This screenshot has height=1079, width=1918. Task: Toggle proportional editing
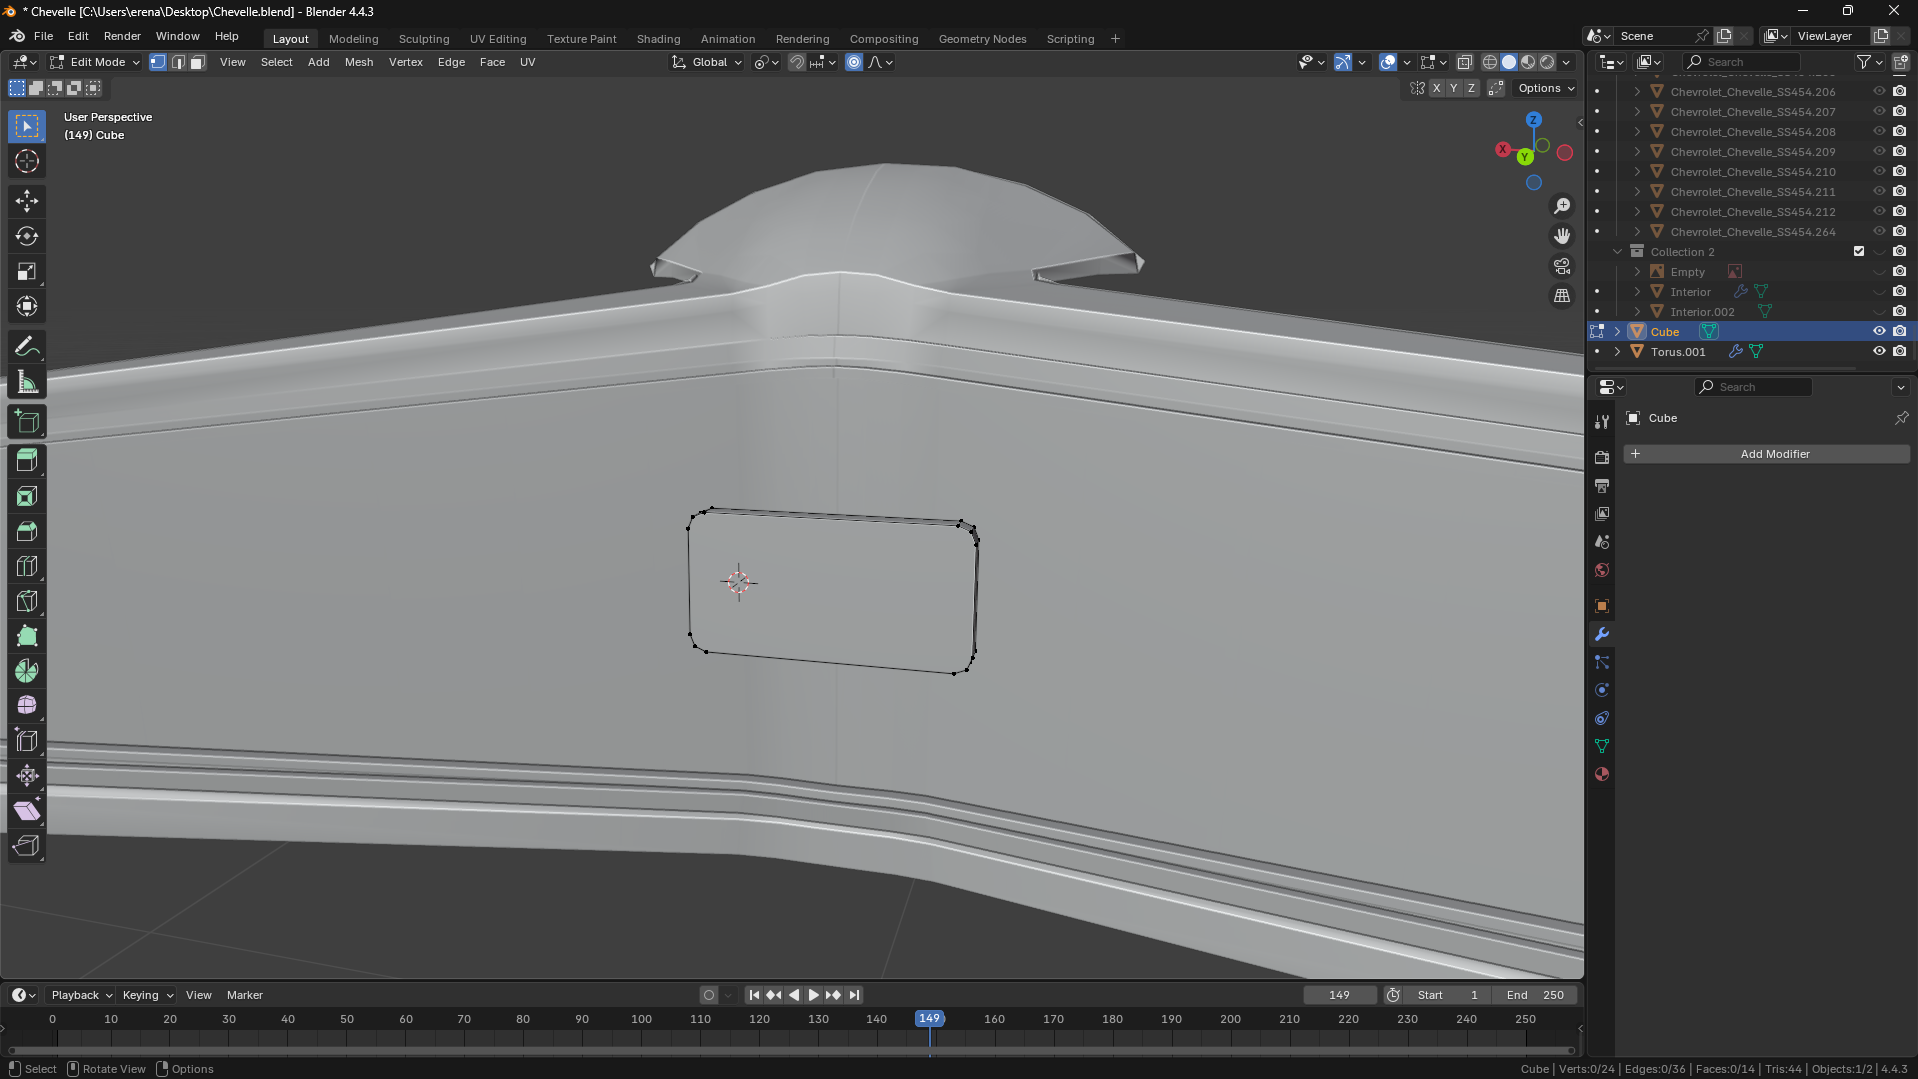pos(854,62)
